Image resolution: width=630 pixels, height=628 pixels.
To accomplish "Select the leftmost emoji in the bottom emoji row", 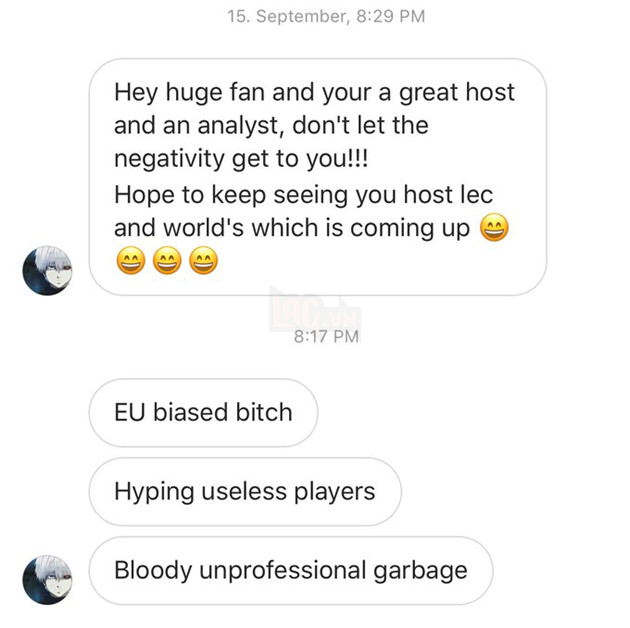I will [131, 261].
